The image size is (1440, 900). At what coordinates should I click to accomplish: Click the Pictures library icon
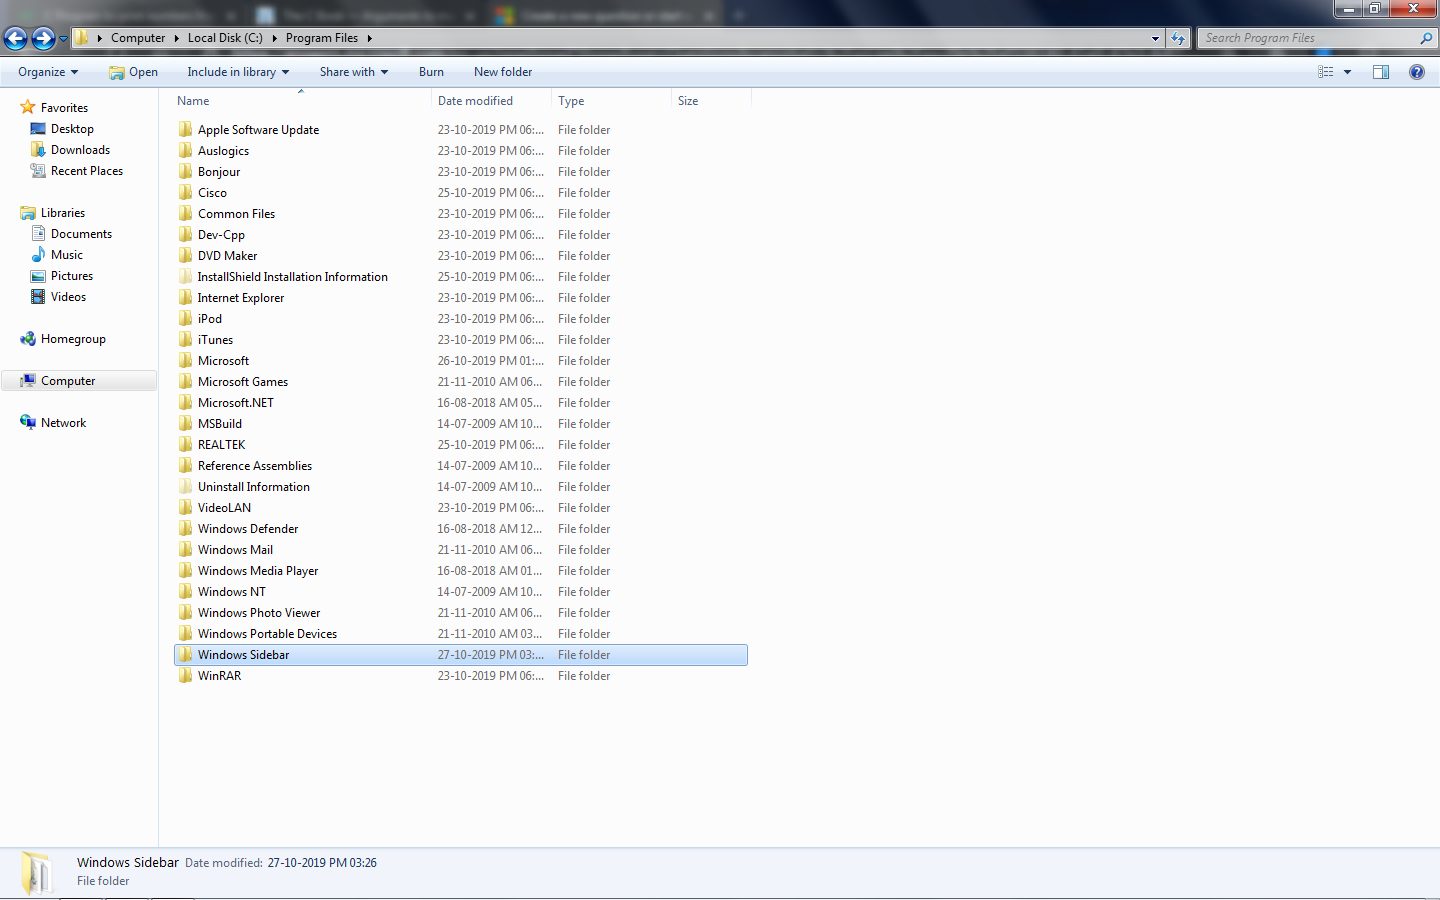(x=38, y=276)
